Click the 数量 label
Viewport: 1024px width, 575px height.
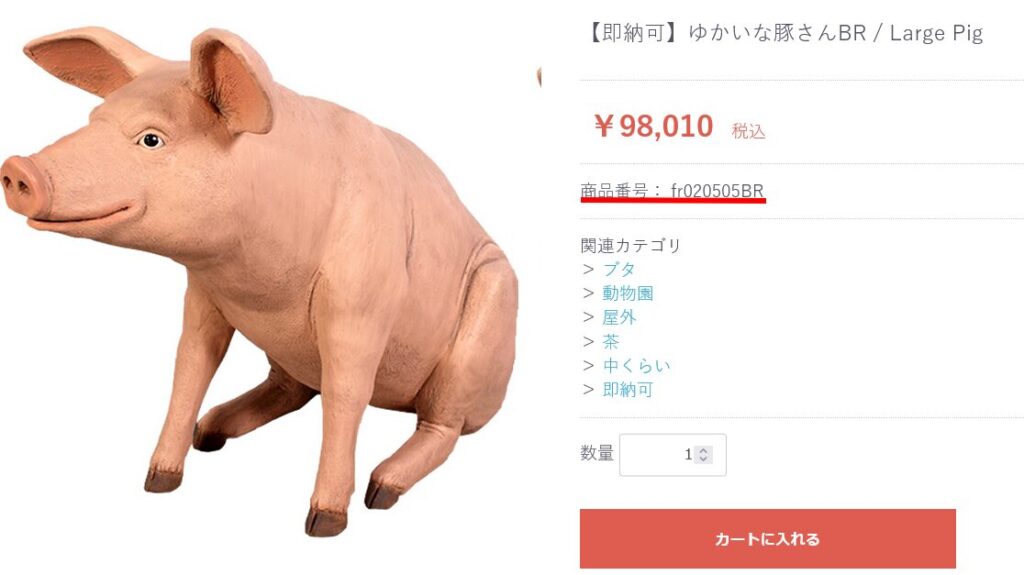pyautogui.click(x=597, y=453)
